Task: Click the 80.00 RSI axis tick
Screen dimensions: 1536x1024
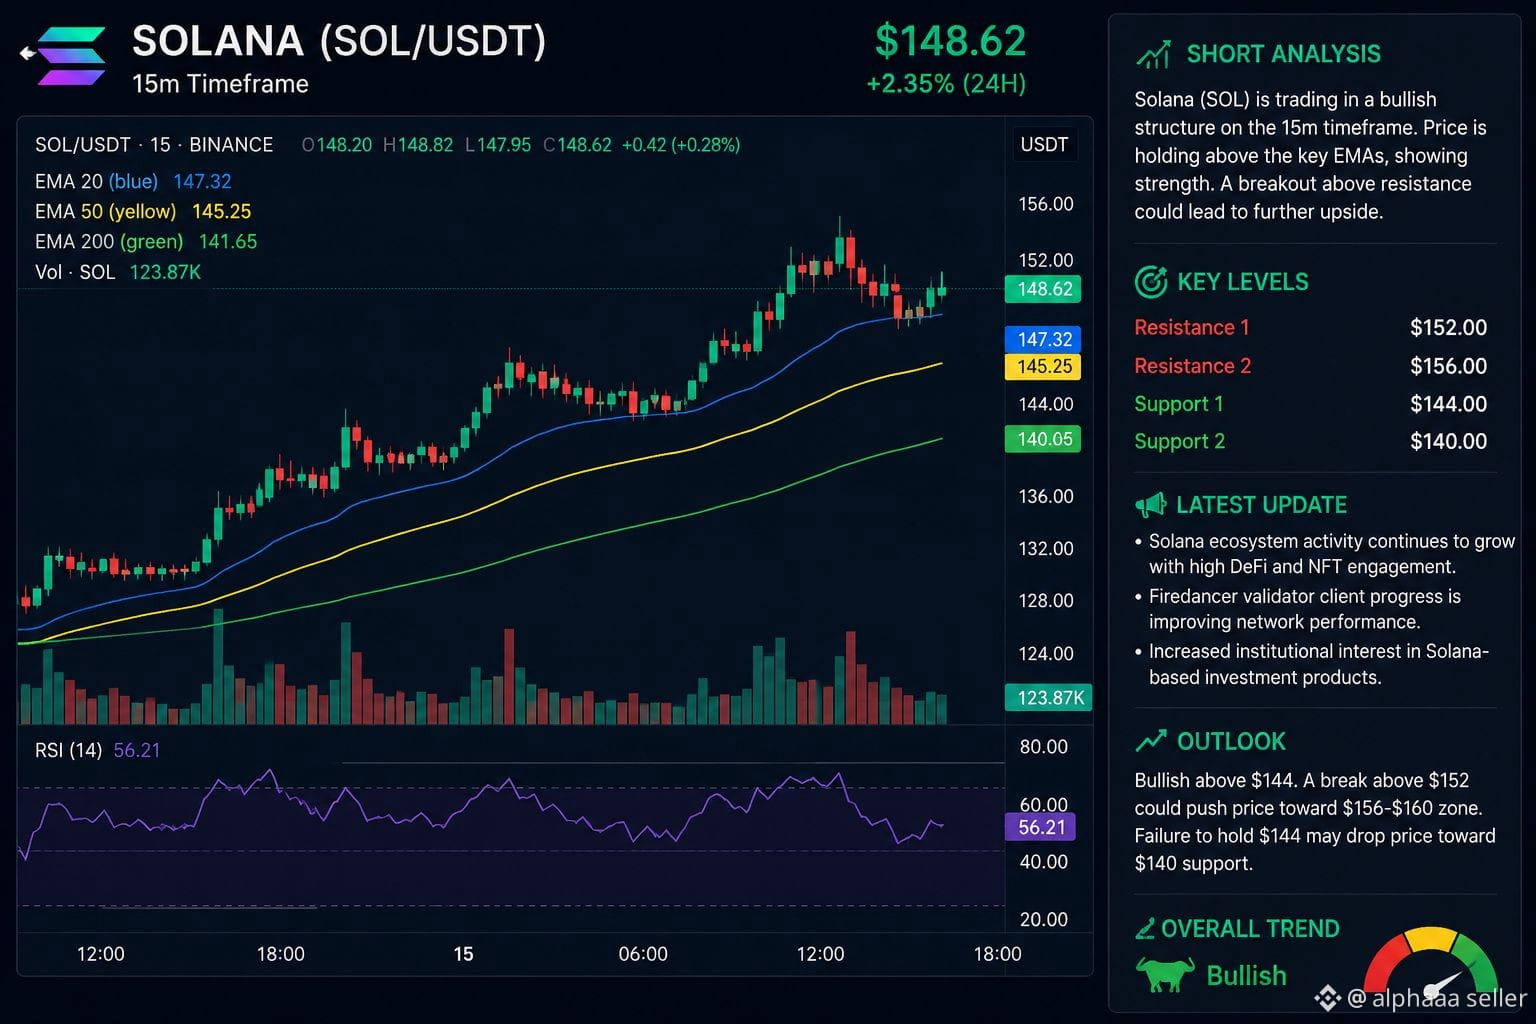Action: click(1043, 747)
